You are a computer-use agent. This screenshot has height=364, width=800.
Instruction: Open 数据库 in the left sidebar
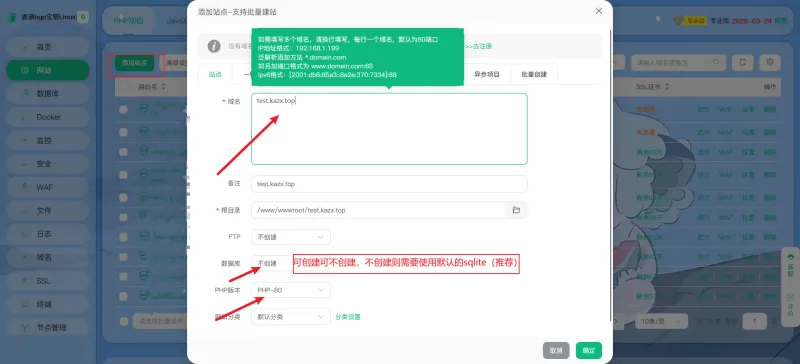tap(47, 94)
